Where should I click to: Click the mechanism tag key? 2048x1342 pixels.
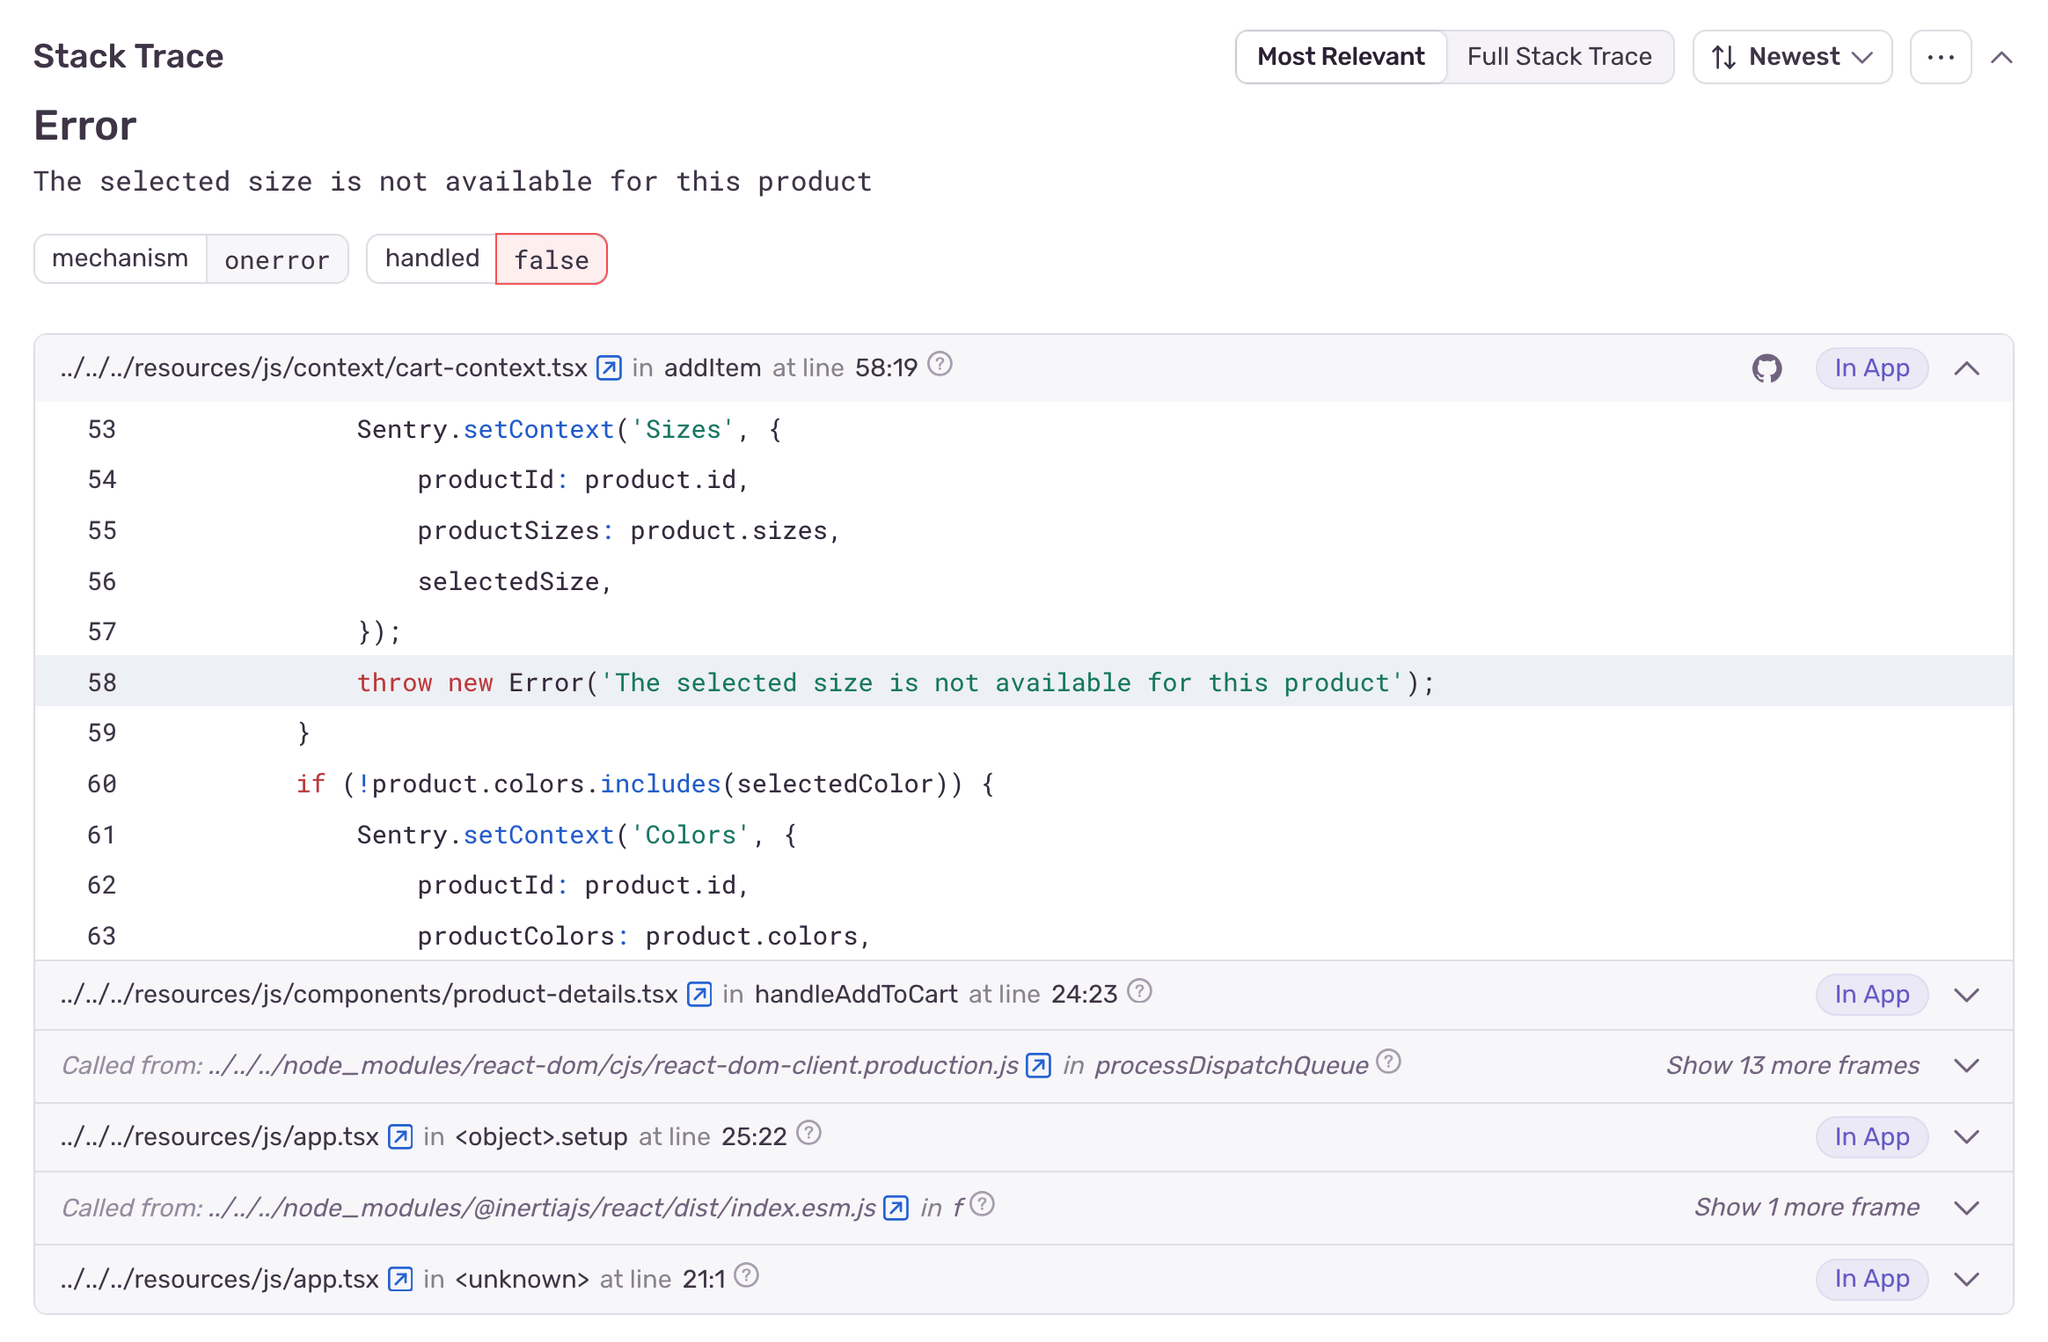120,259
